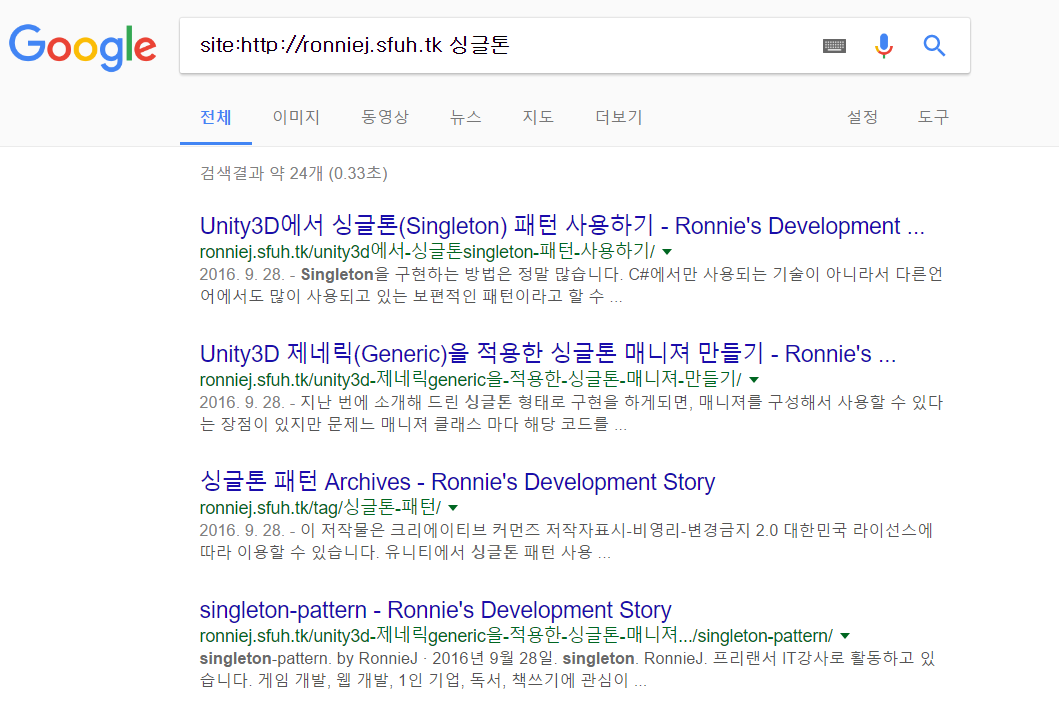Open the on-screen keyboard input tool

pyautogui.click(x=834, y=46)
